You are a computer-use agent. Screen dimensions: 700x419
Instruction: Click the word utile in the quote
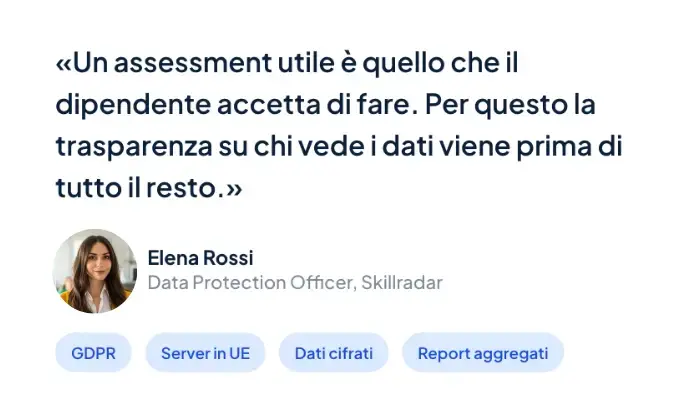pos(306,63)
